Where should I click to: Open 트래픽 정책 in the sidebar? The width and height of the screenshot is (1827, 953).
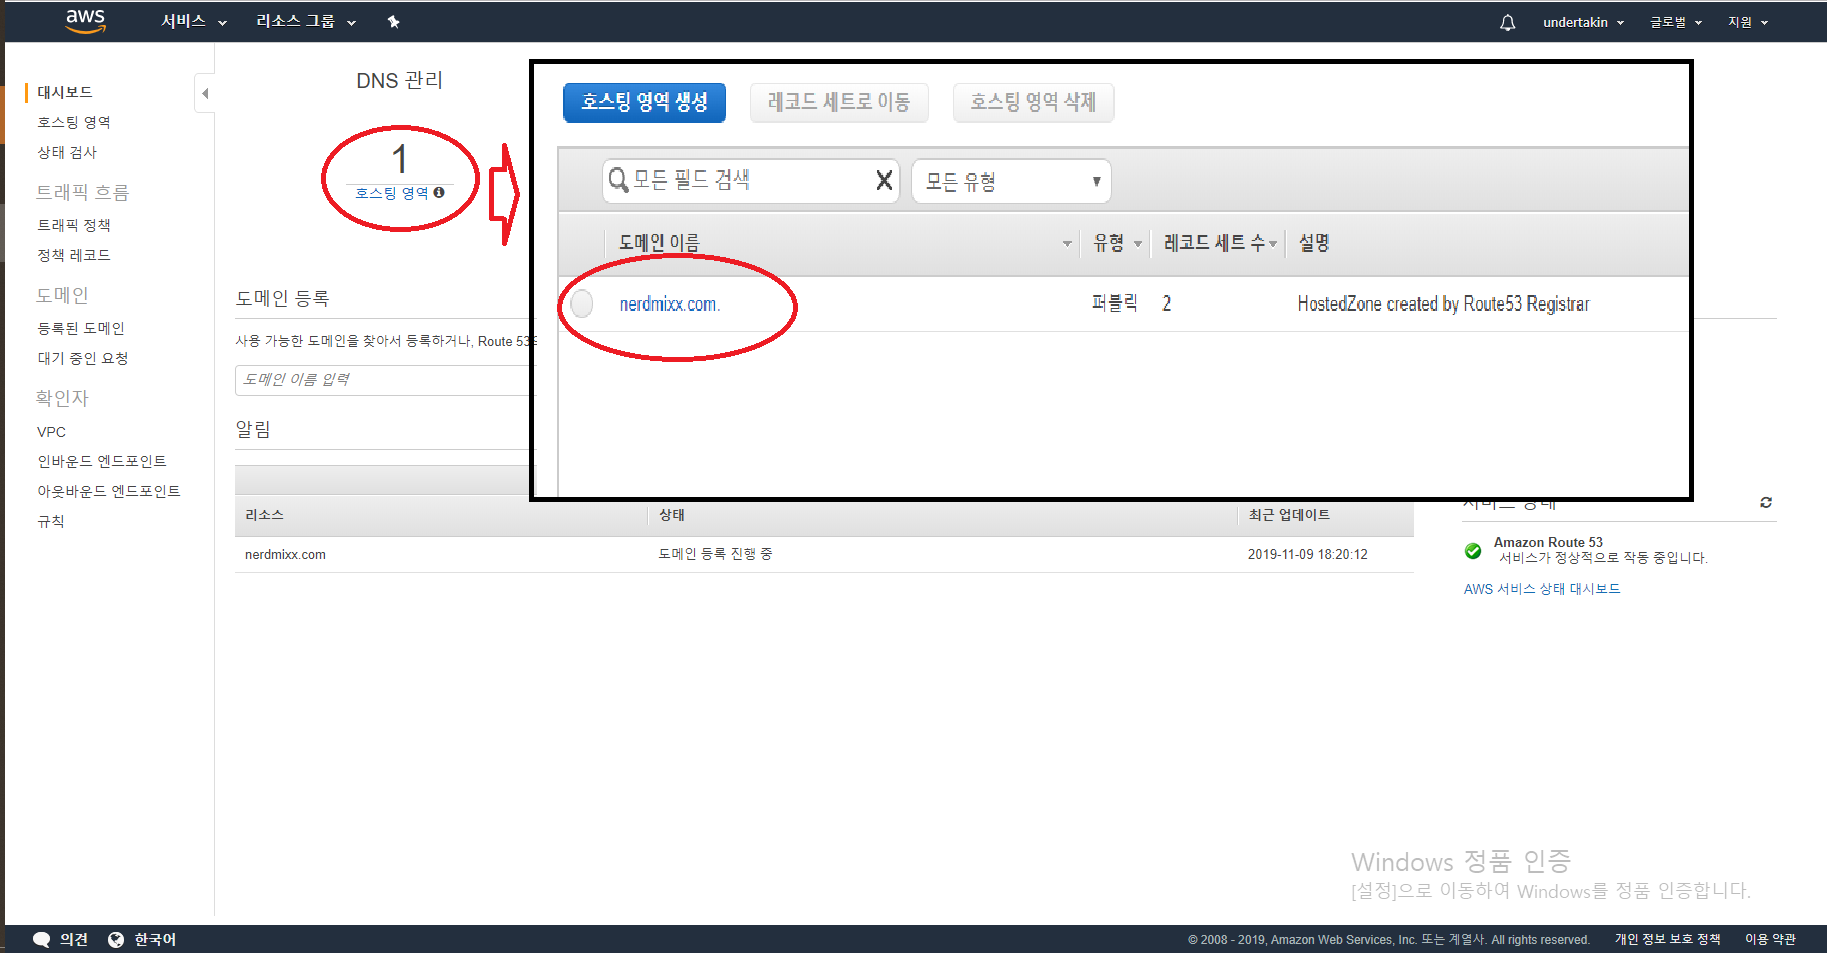pyautogui.click(x=74, y=225)
